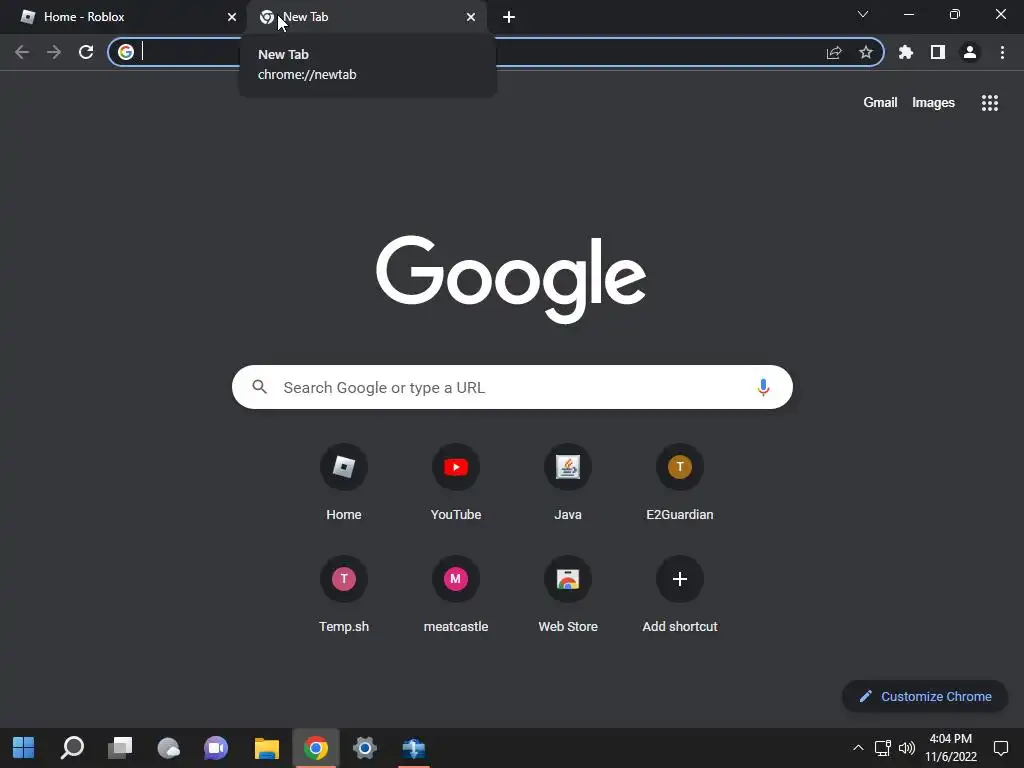Start voice search with the microphone icon

pyautogui.click(x=763, y=387)
